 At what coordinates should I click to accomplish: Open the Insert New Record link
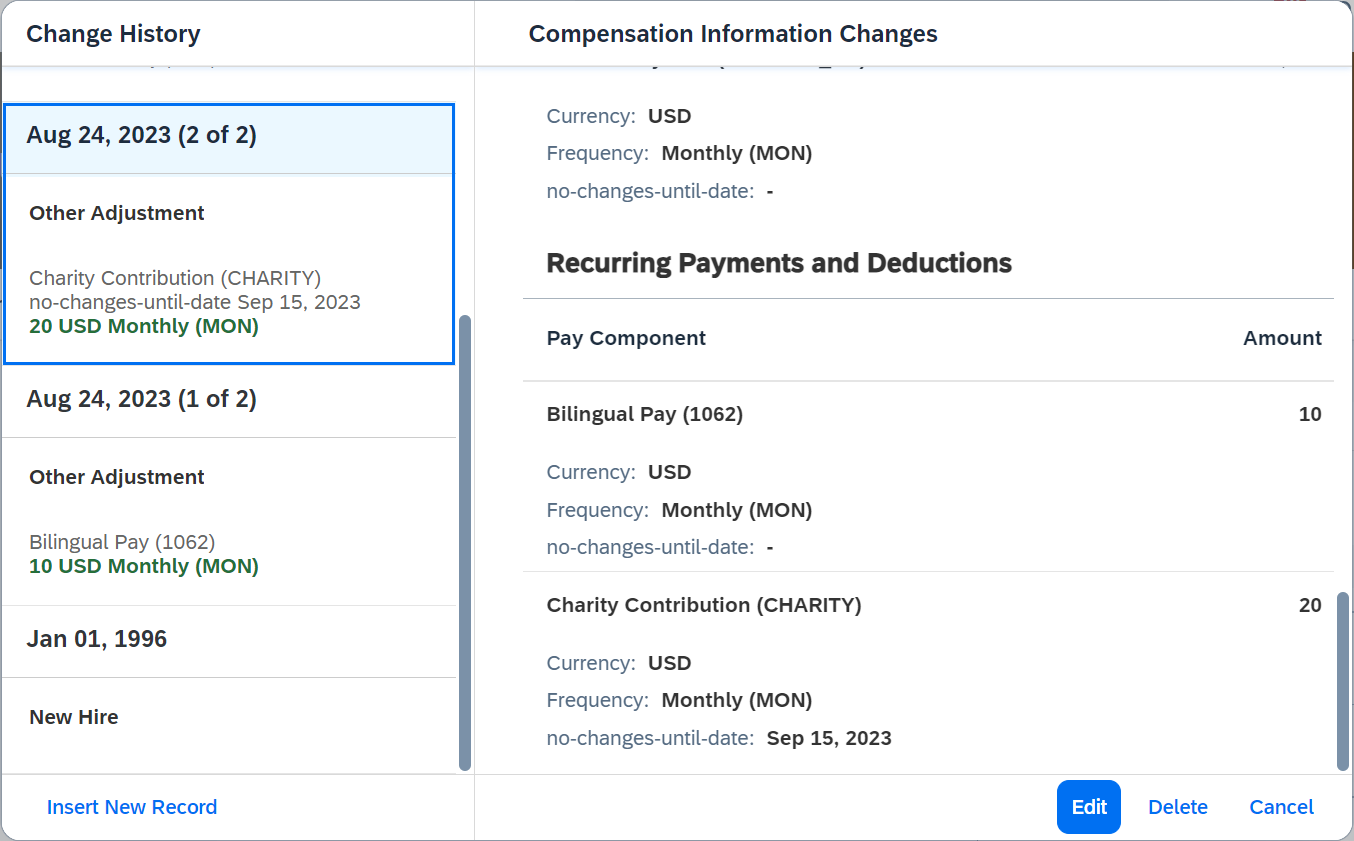[x=132, y=807]
